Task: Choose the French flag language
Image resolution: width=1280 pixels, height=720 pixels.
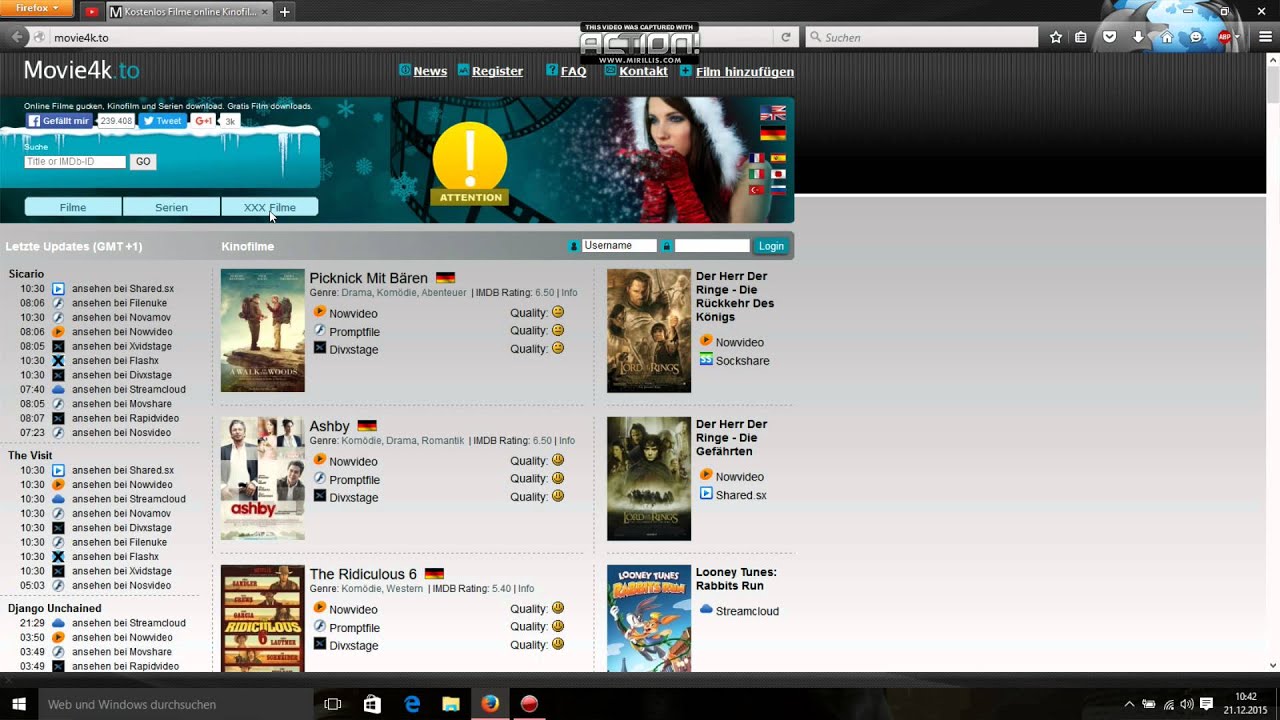Action: [x=757, y=158]
